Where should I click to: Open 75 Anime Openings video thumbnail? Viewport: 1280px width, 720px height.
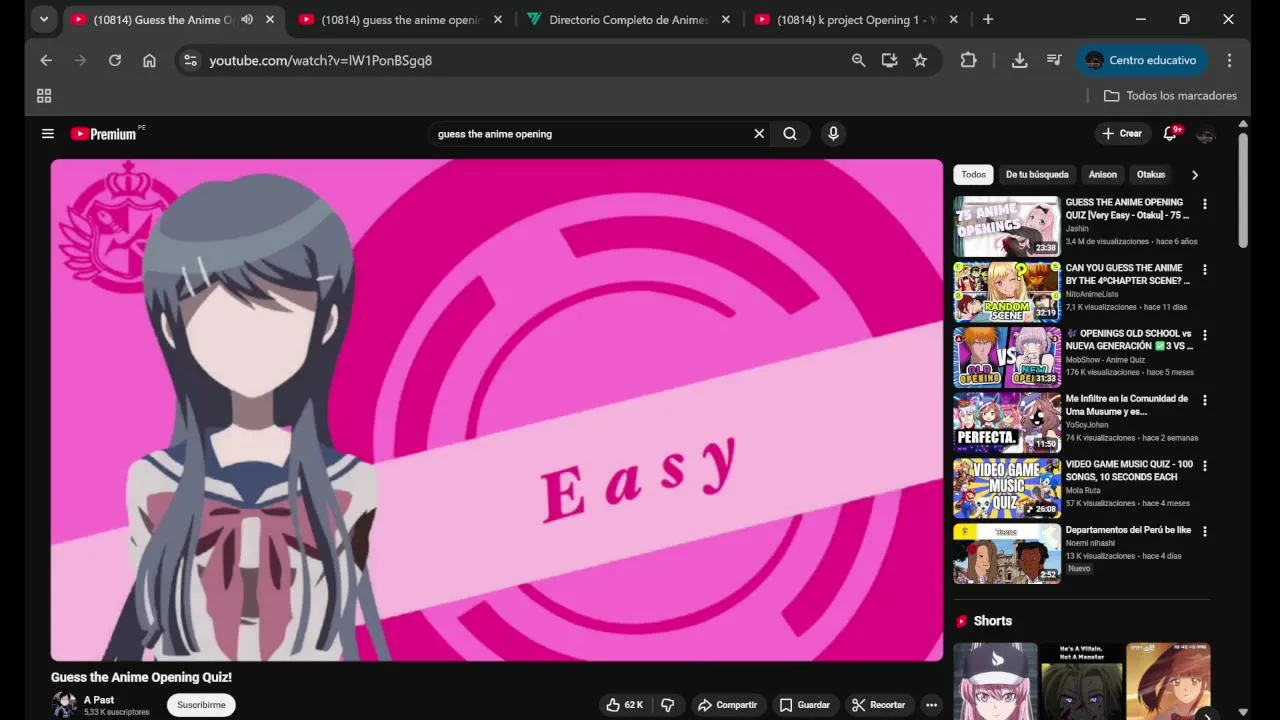tap(1006, 226)
